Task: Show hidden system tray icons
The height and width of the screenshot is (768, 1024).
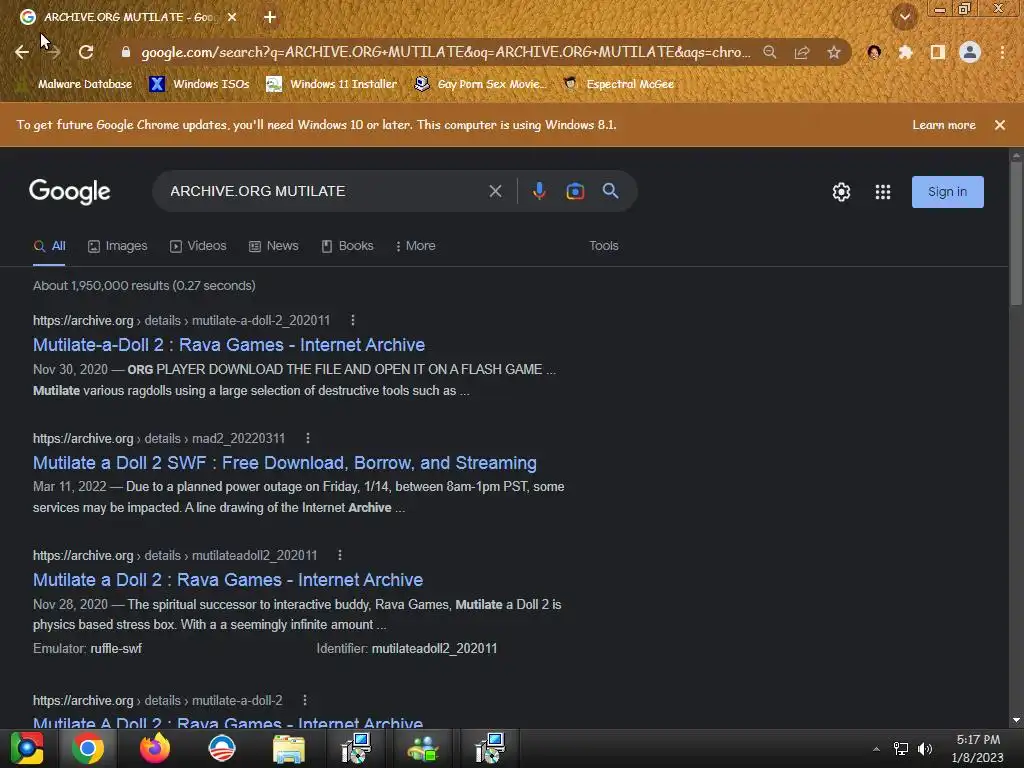Action: (x=876, y=749)
